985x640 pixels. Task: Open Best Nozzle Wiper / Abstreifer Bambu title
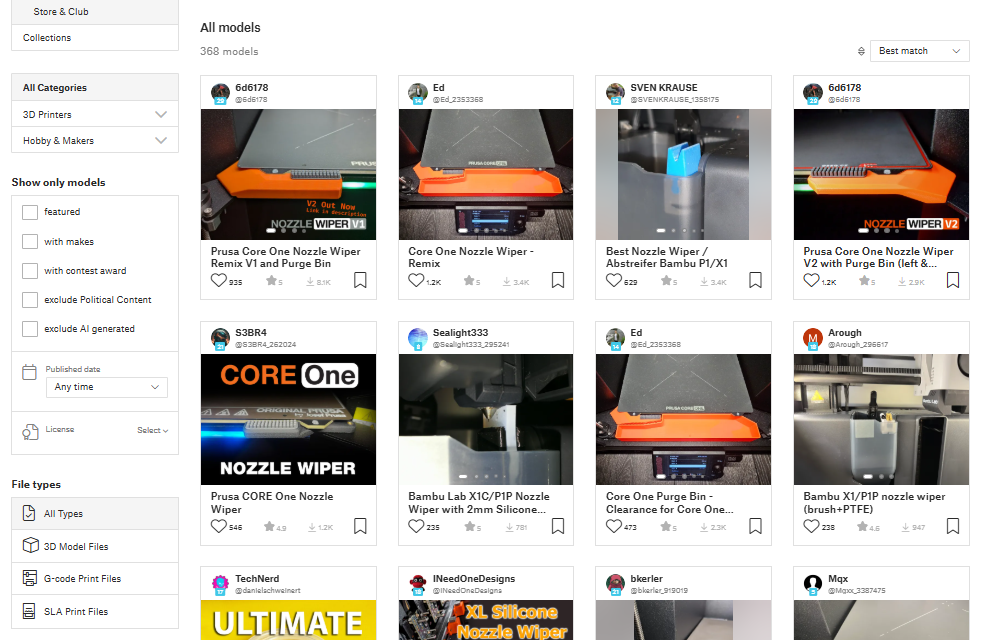coord(667,258)
